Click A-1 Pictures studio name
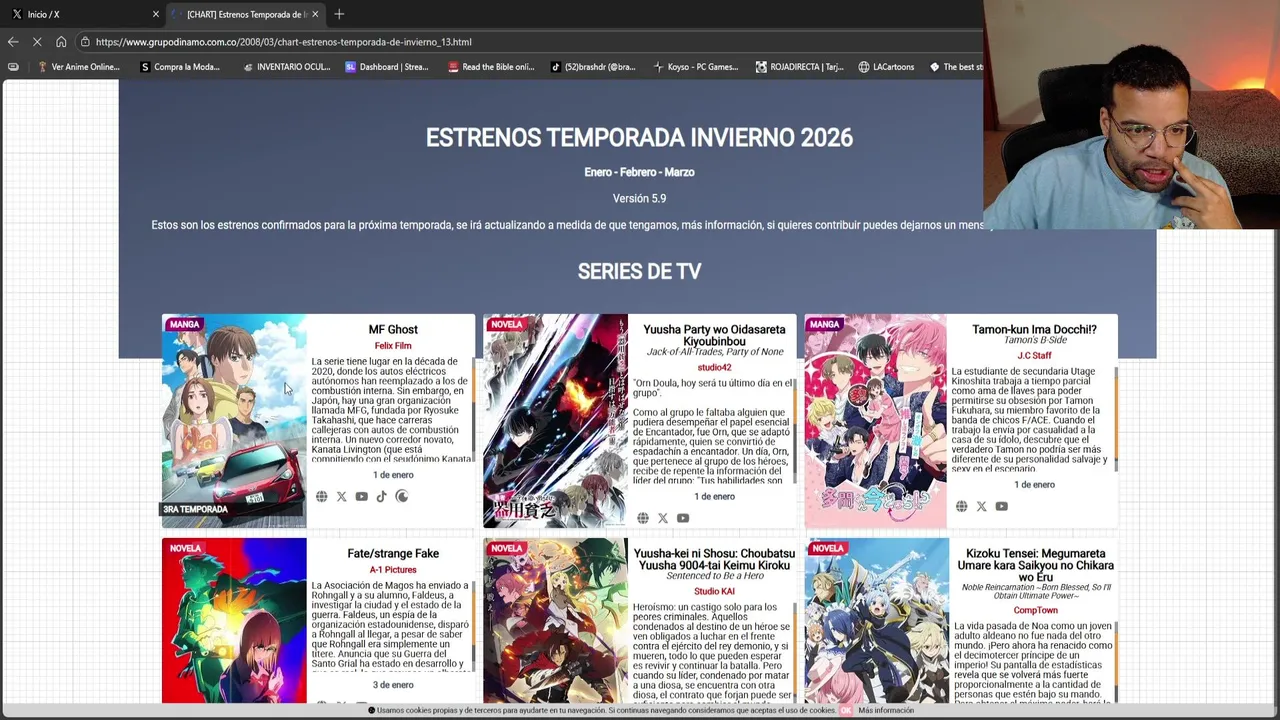The width and height of the screenshot is (1280, 720). pyautogui.click(x=393, y=570)
